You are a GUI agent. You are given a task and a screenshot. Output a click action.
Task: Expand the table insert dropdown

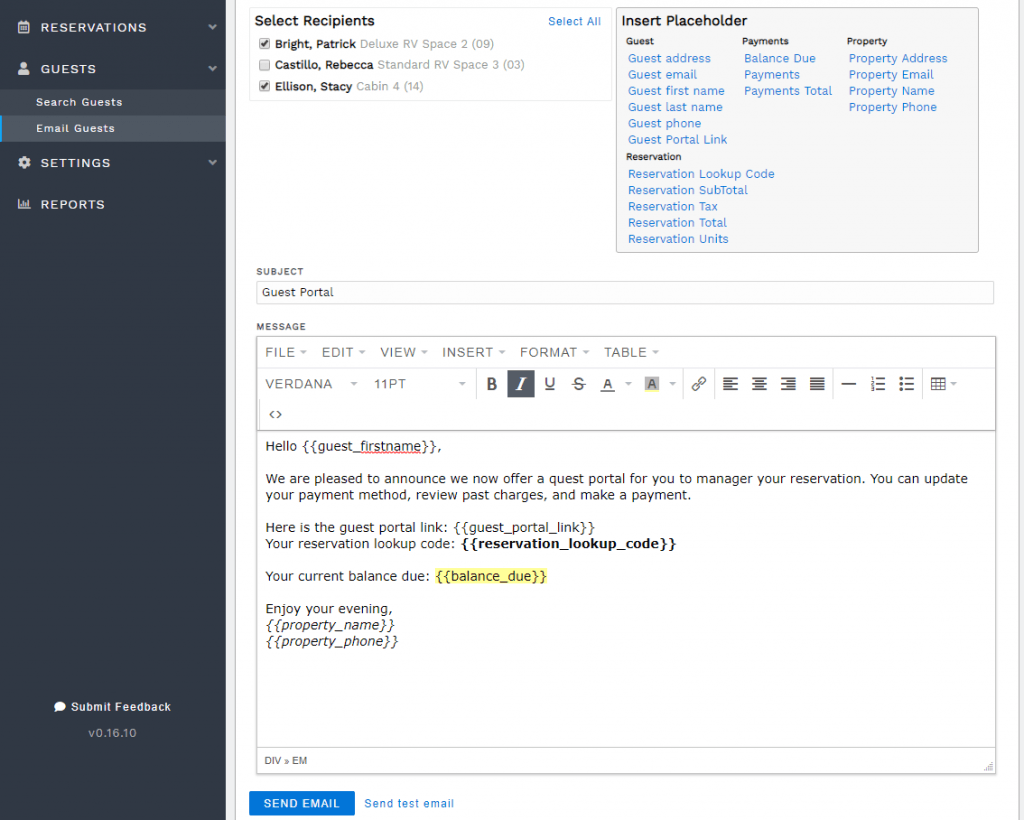click(952, 383)
